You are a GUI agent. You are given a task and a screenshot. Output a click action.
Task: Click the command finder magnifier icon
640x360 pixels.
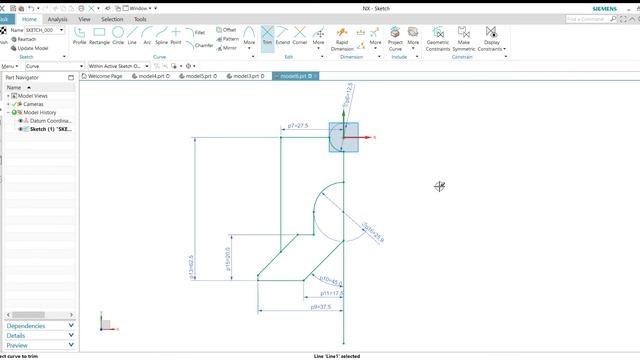pyautogui.click(x=613, y=19)
